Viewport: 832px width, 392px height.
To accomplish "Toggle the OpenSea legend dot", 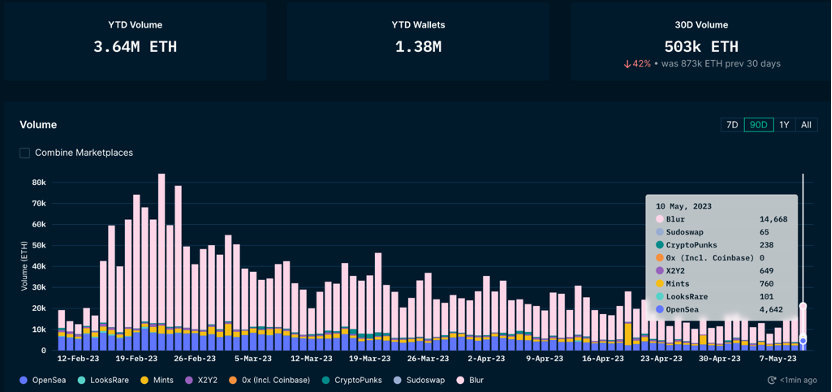I will (23, 380).
